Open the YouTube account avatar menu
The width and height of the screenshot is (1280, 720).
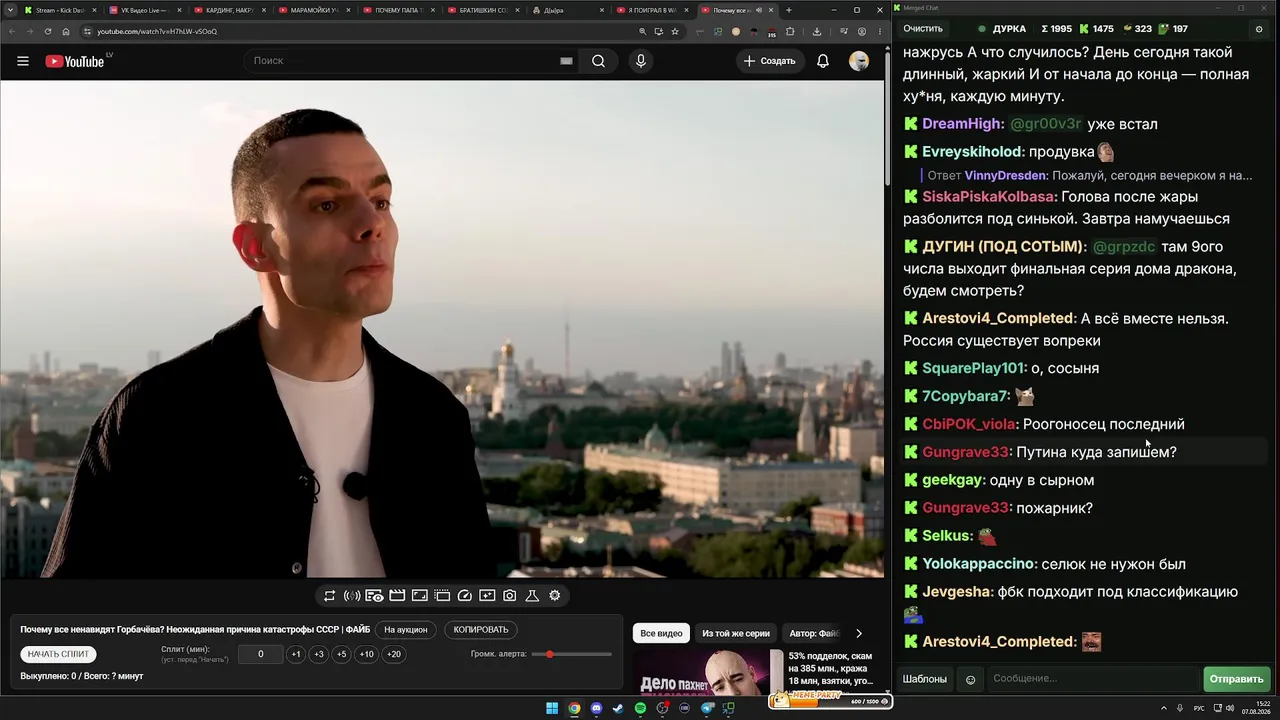click(859, 61)
